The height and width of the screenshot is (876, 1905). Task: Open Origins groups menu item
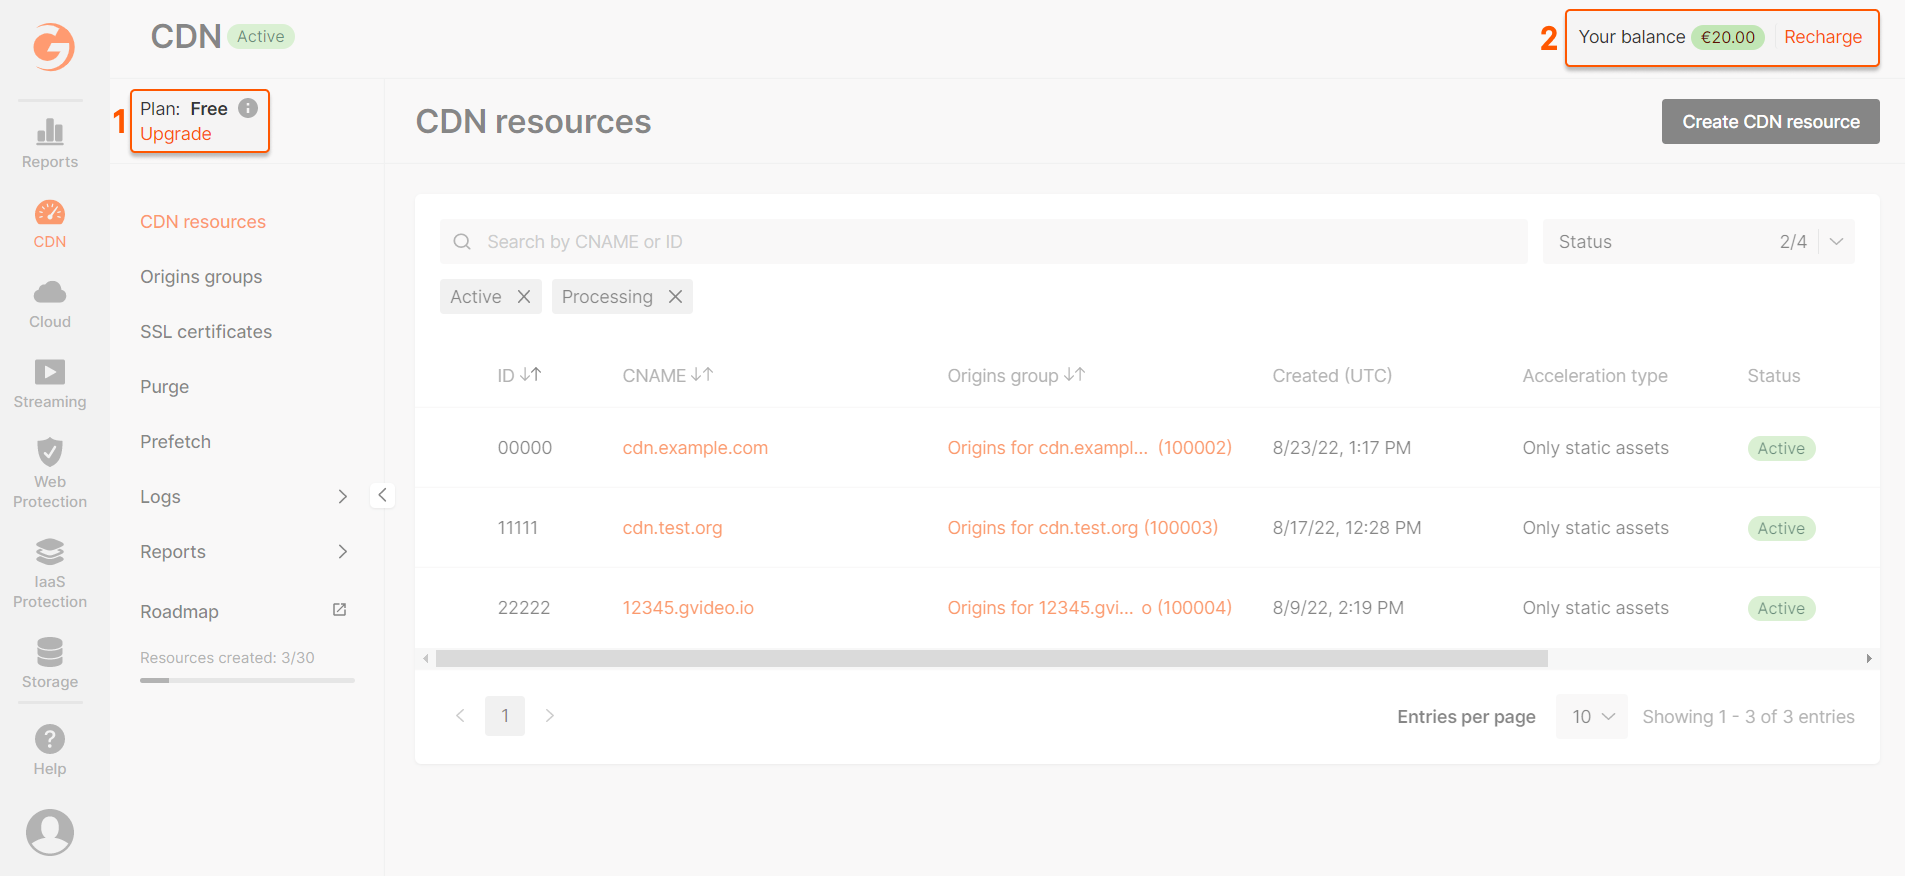tap(201, 277)
